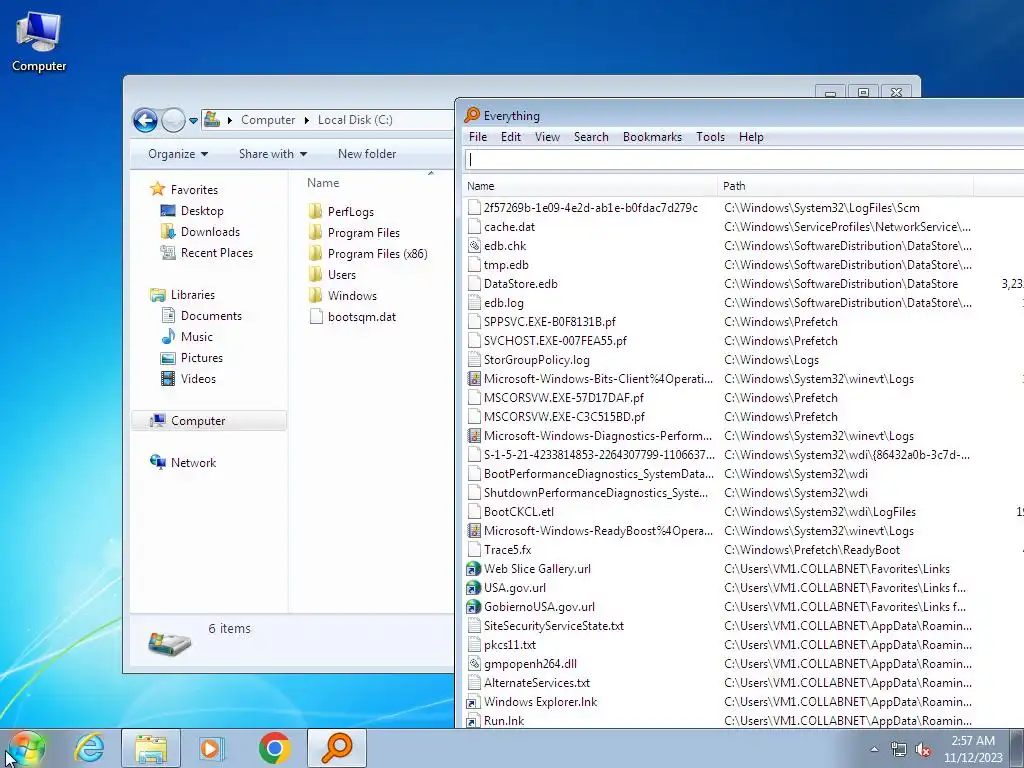Open Everything Help menu
Screen dimensions: 1024x768
tap(751, 137)
